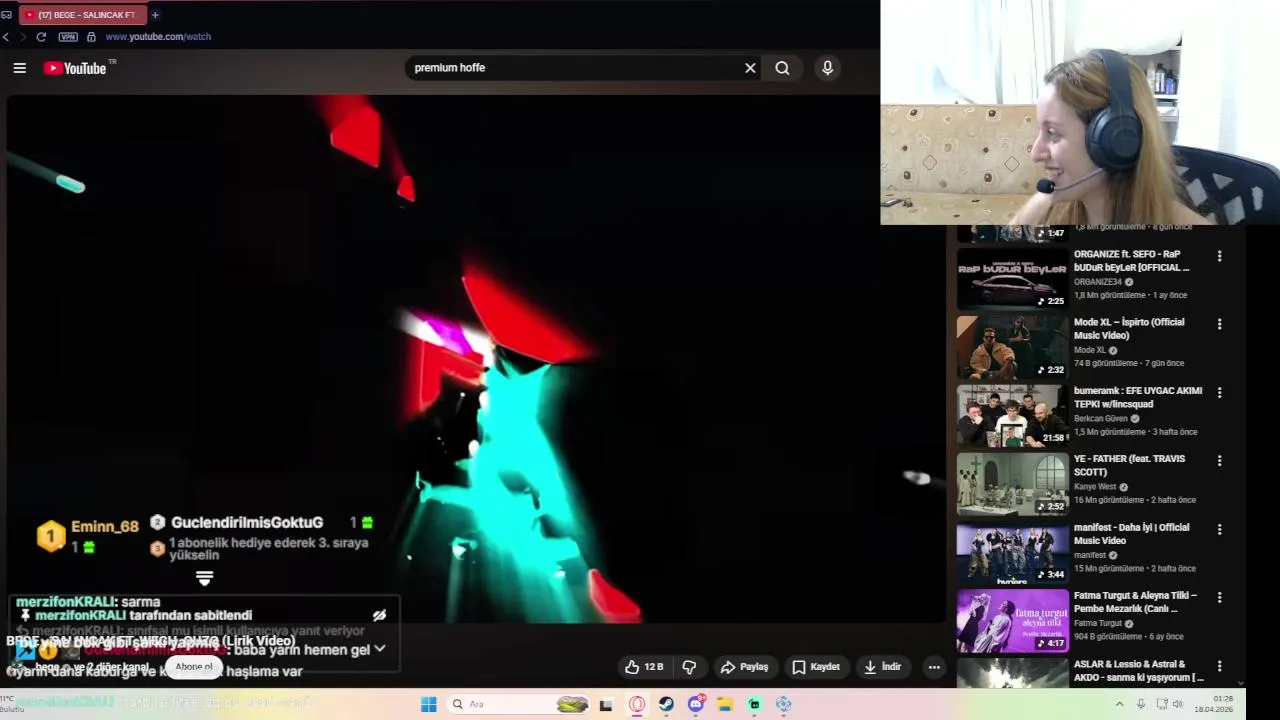Open 'ASLAR & Lessio & Astral & AKDO' title
This screenshot has height=720, width=1280.
1138,671
